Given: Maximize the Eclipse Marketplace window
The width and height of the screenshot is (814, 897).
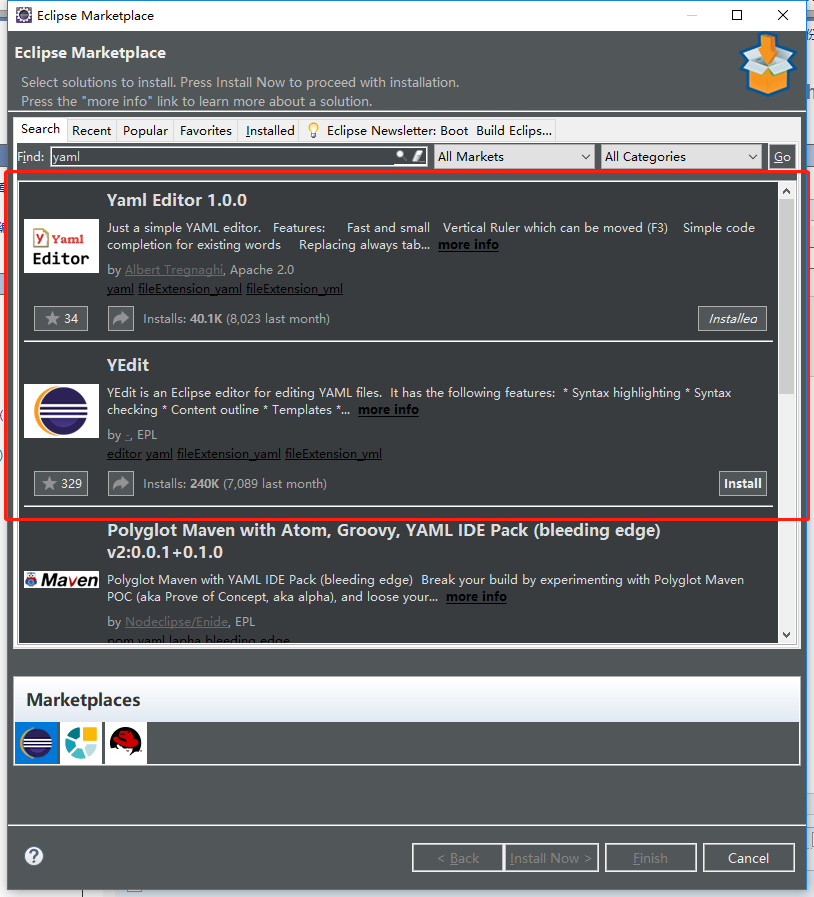Looking at the screenshot, I should [737, 15].
